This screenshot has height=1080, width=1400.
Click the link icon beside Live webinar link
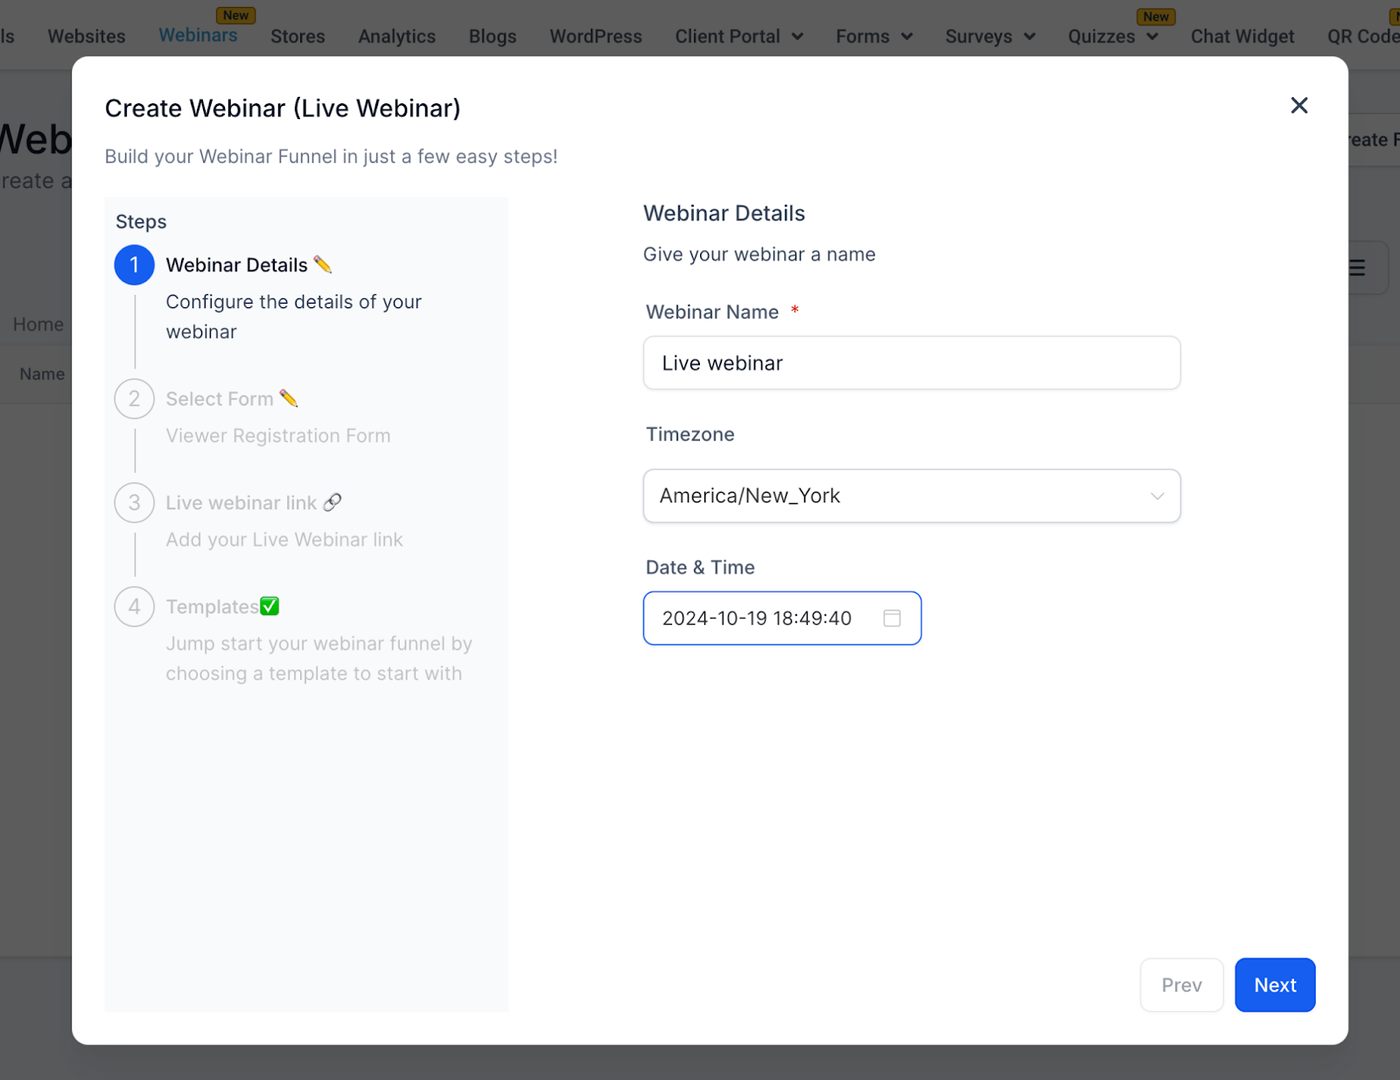333,502
